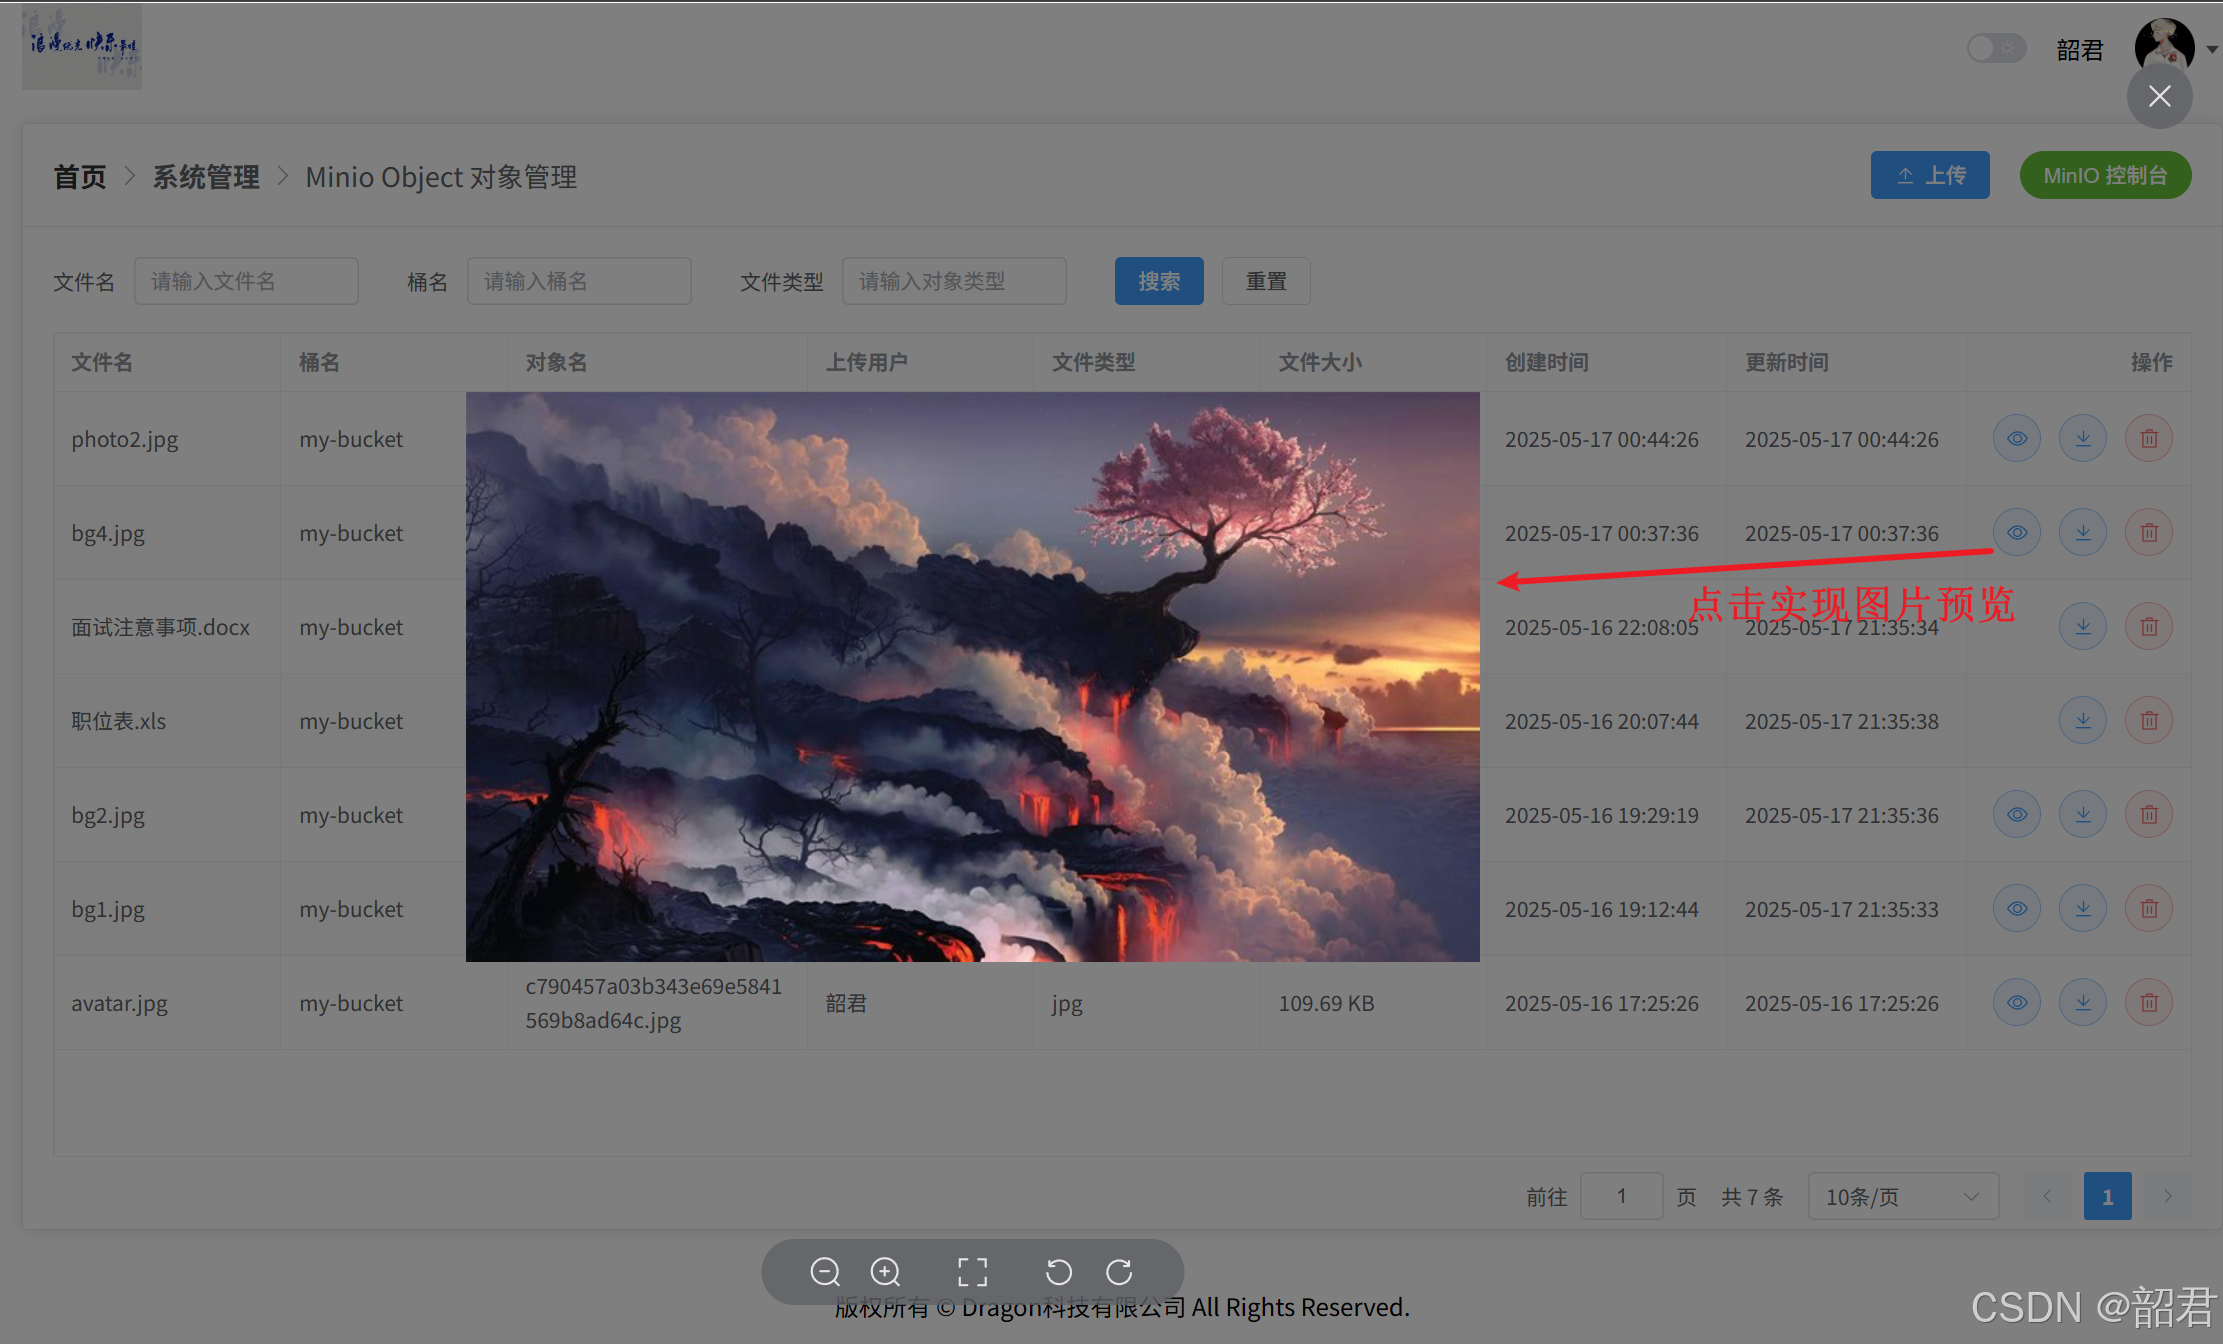
Task: Zoom out the previewed image
Action: click(x=825, y=1272)
